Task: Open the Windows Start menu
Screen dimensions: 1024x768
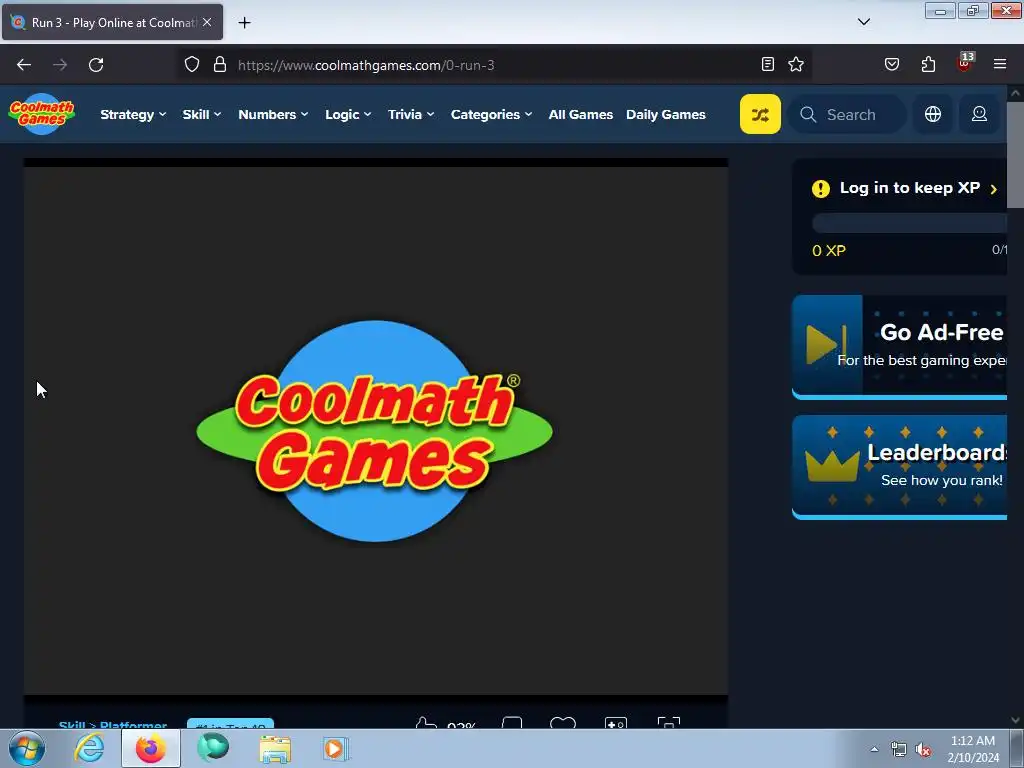Action: click(x=27, y=748)
